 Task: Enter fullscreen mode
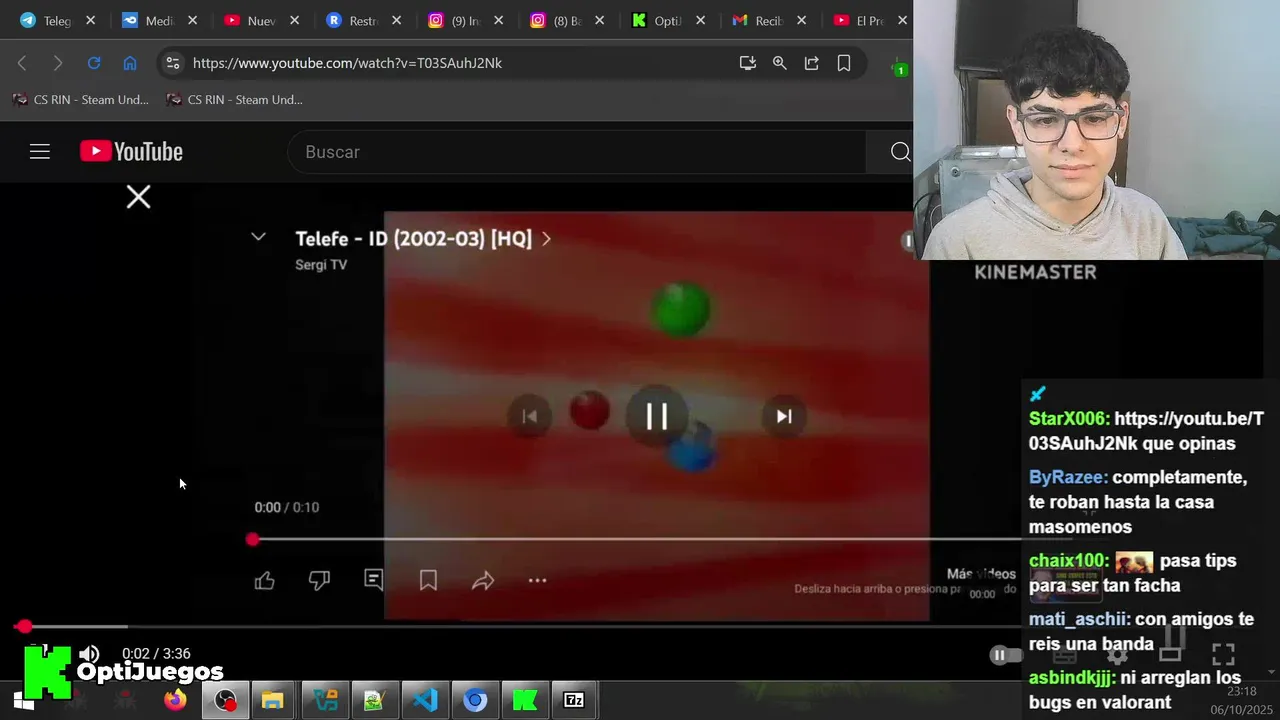[x=1223, y=655]
